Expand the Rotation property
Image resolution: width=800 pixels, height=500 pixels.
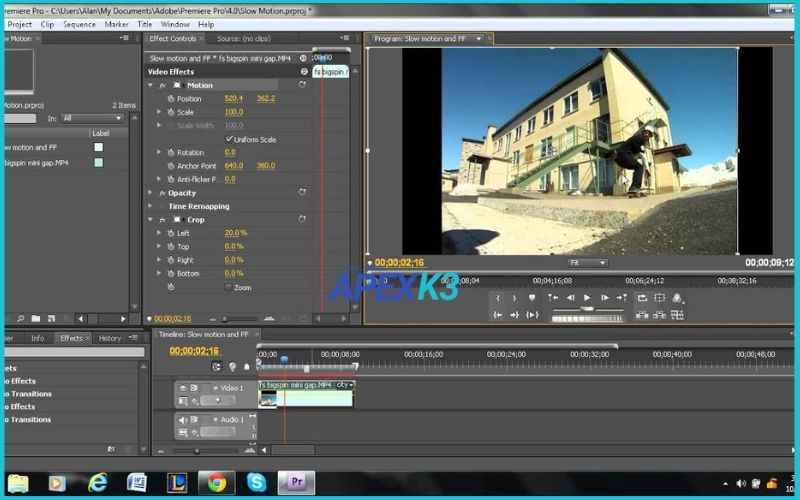[159, 152]
